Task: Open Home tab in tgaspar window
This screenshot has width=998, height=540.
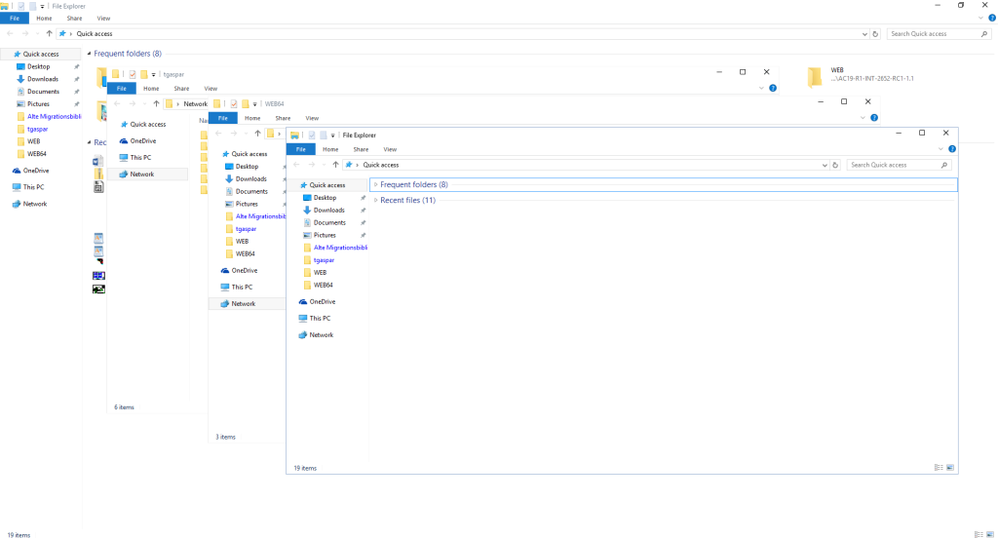Action: pyautogui.click(x=151, y=89)
